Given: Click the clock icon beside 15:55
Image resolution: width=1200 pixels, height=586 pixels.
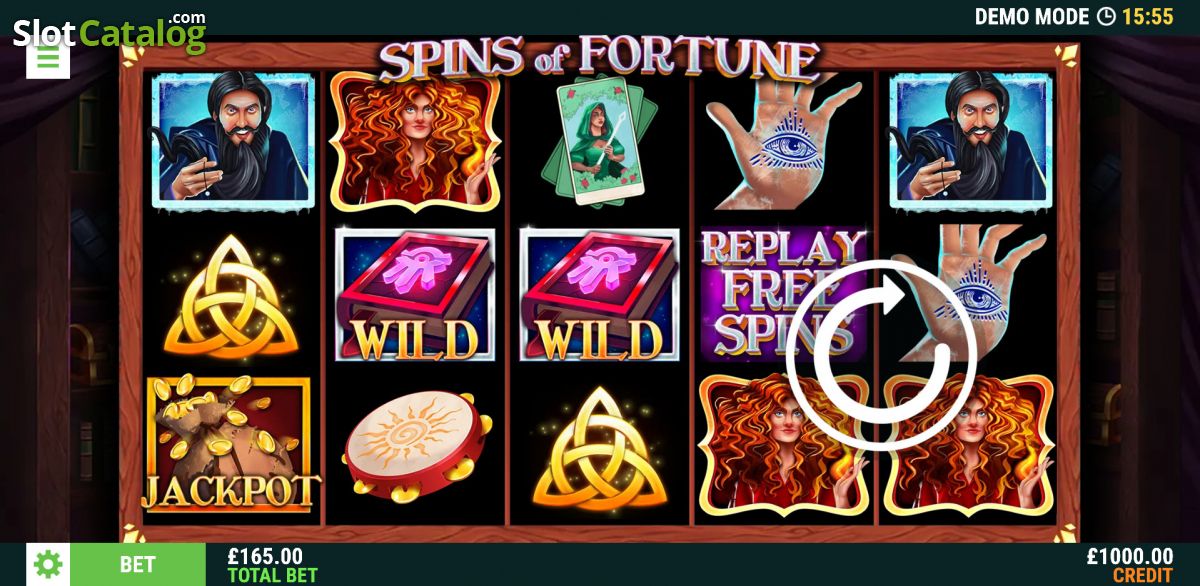Looking at the screenshot, I should (x=1105, y=16).
